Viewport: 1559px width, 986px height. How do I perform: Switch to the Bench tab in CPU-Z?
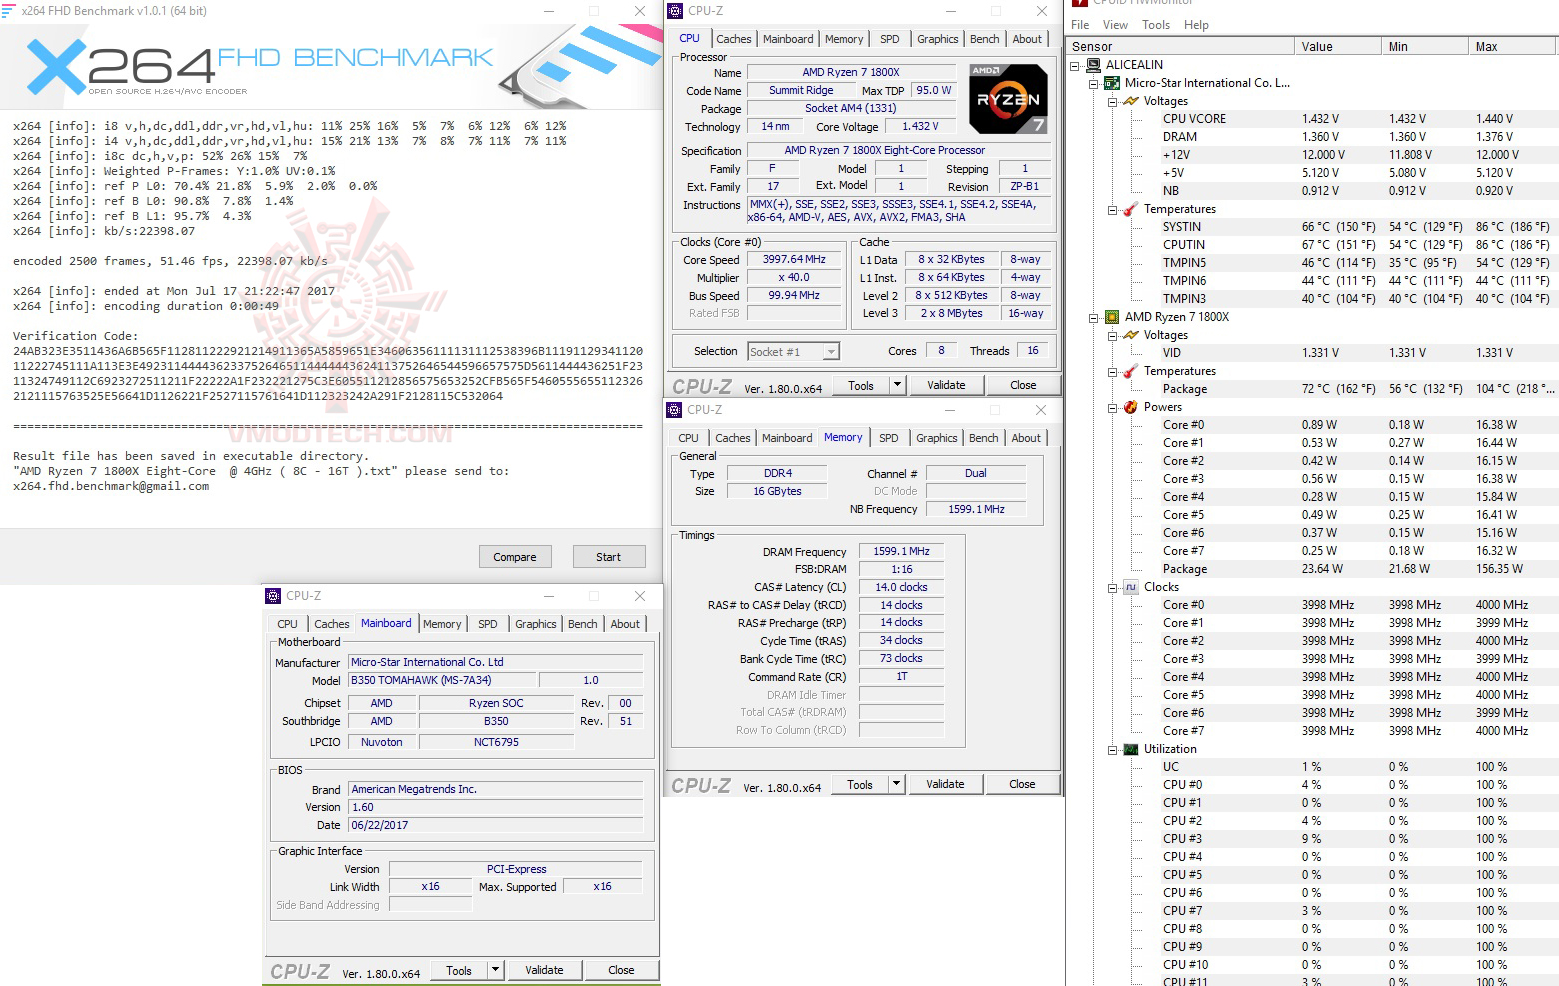[x=984, y=38]
